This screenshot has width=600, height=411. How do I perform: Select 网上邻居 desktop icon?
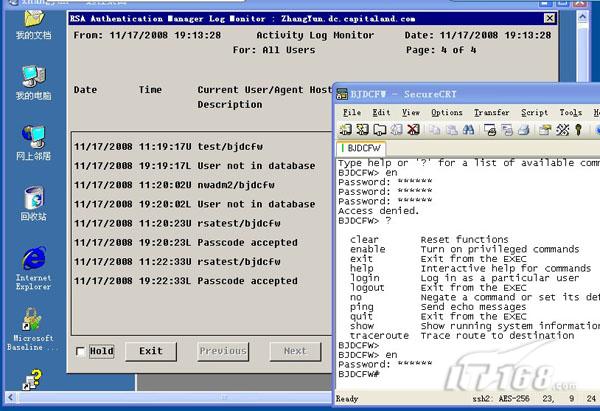tap(34, 143)
